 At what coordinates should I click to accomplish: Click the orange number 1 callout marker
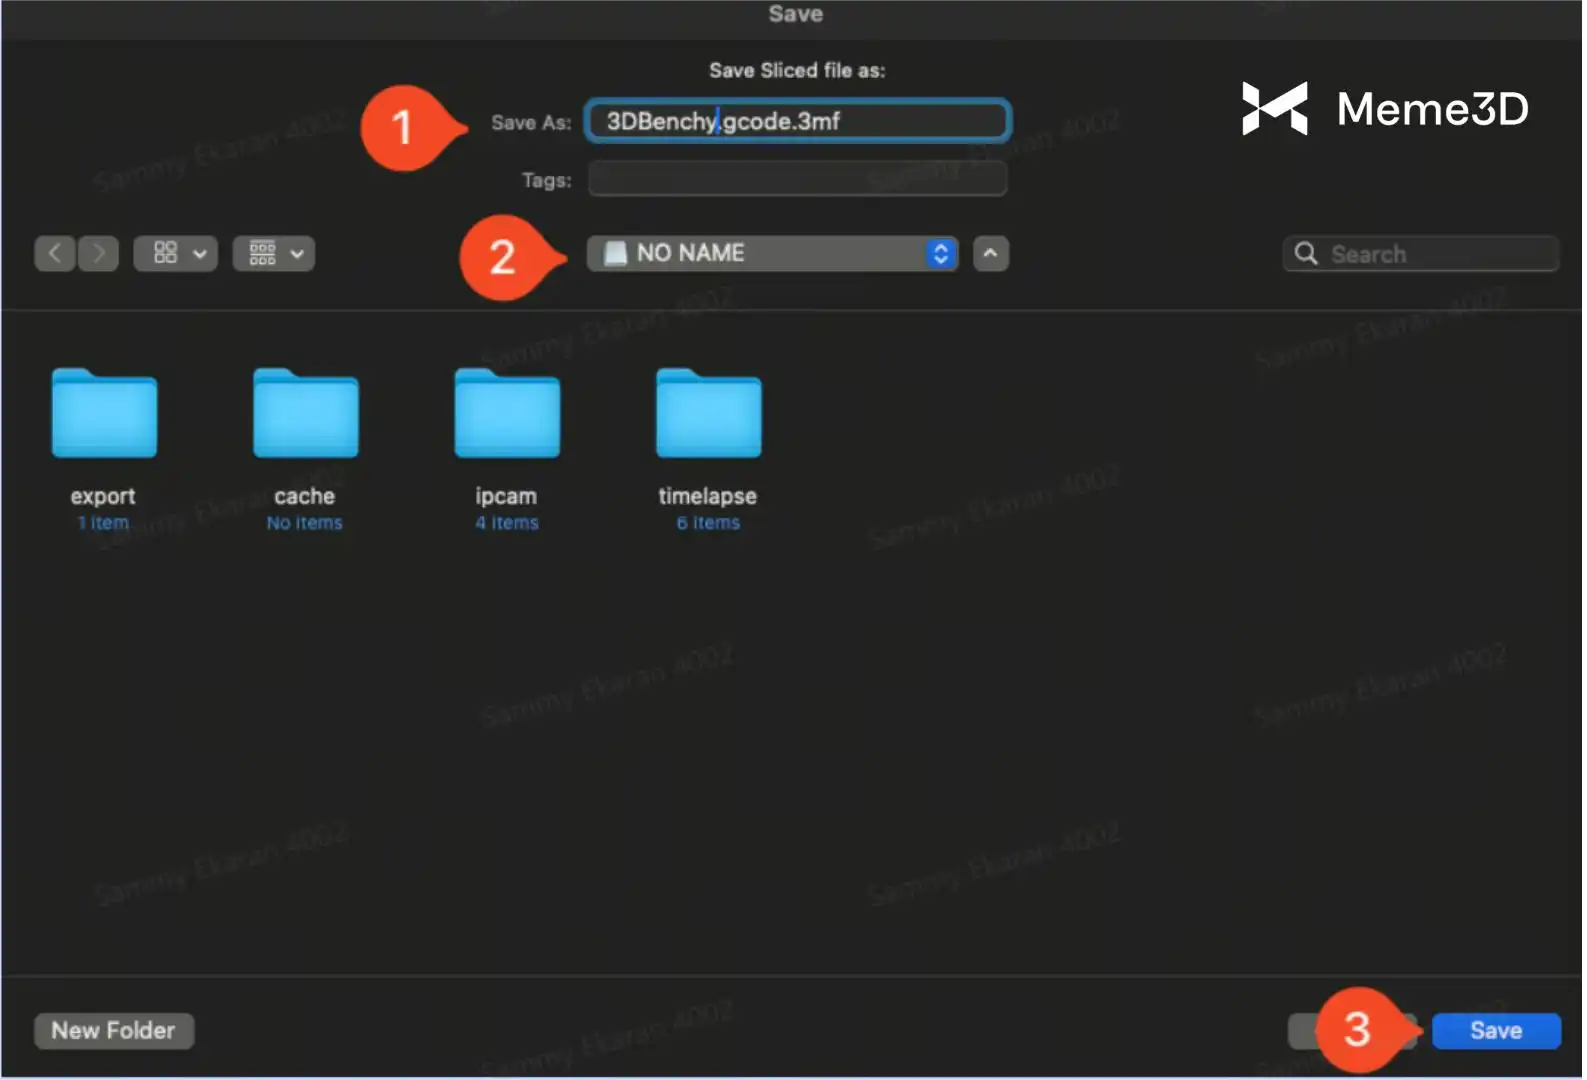[x=403, y=127]
